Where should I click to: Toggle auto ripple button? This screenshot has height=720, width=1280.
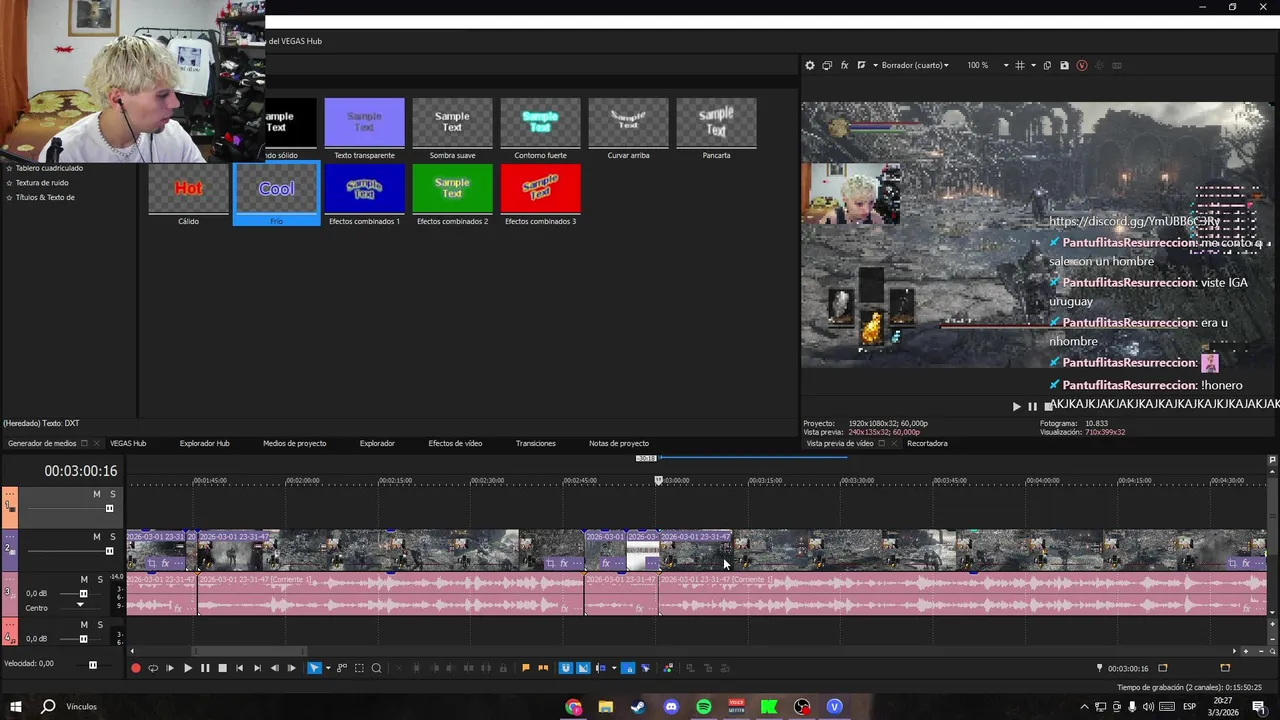(x=601, y=668)
